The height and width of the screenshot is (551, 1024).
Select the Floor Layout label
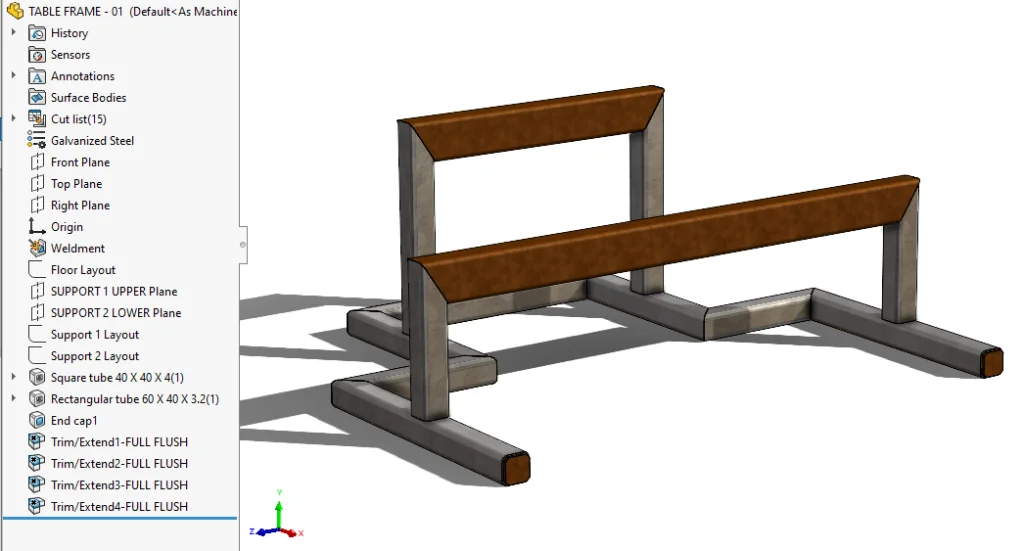[x=84, y=270]
